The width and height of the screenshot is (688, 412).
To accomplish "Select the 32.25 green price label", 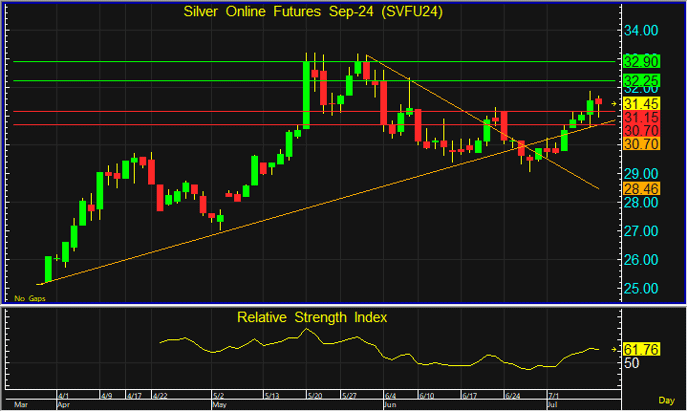I will point(641,81).
